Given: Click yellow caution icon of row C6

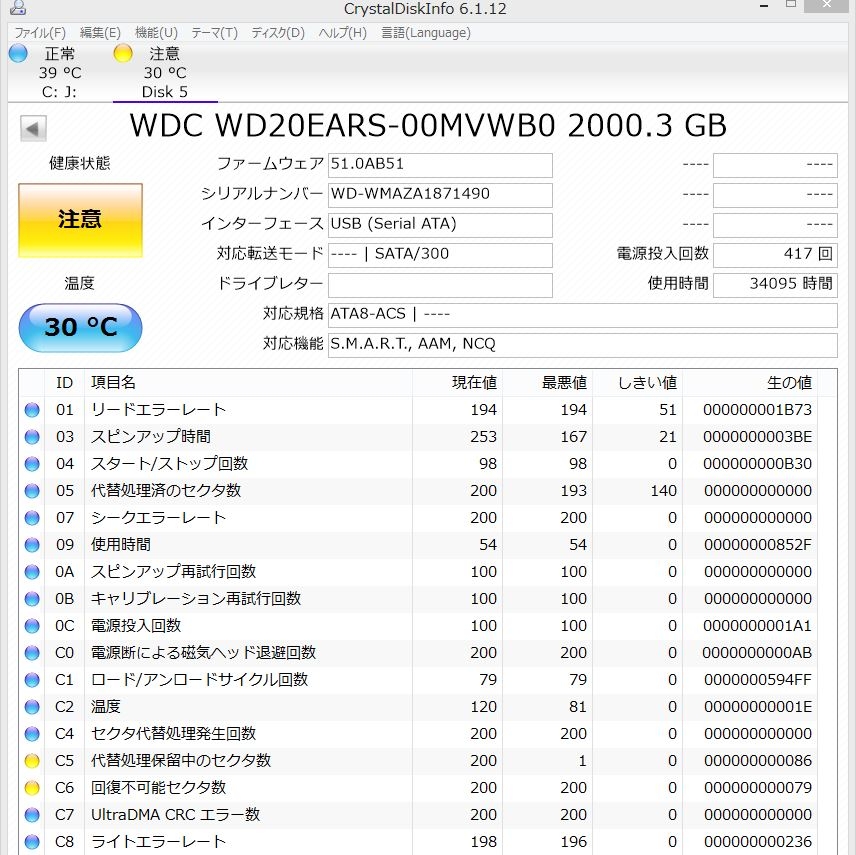Looking at the screenshot, I should click(x=32, y=788).
